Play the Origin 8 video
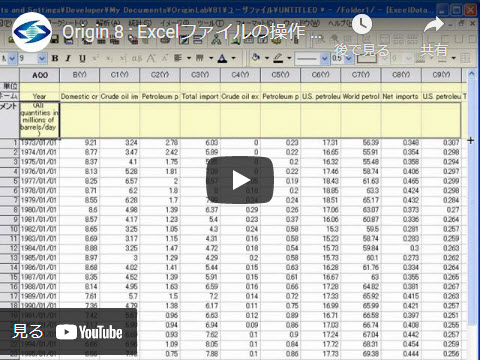The image size is (480, 360). 240,180
